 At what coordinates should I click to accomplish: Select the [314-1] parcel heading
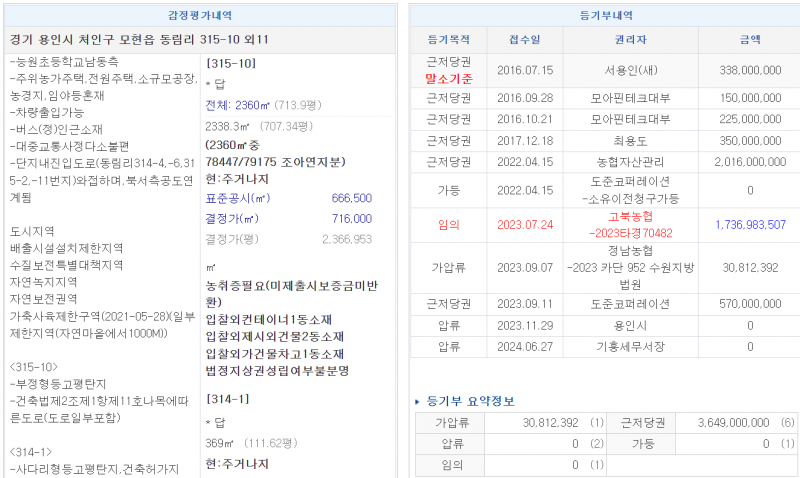coord(226,398)
